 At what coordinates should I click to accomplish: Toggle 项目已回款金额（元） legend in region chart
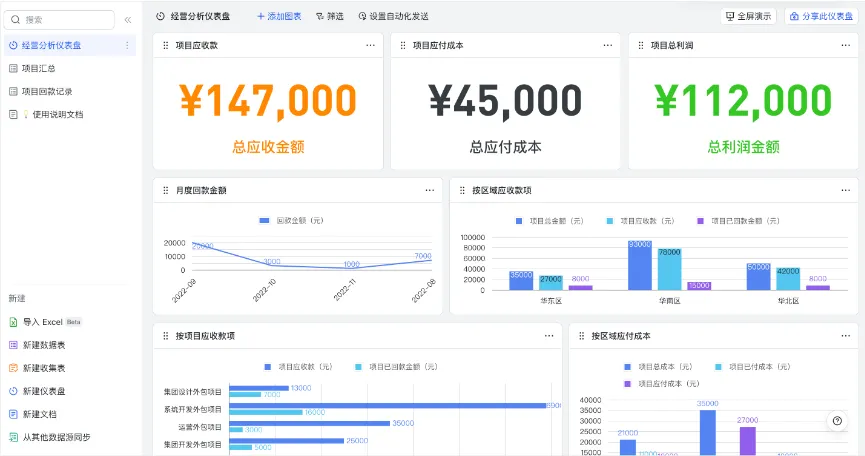point(738,221)
